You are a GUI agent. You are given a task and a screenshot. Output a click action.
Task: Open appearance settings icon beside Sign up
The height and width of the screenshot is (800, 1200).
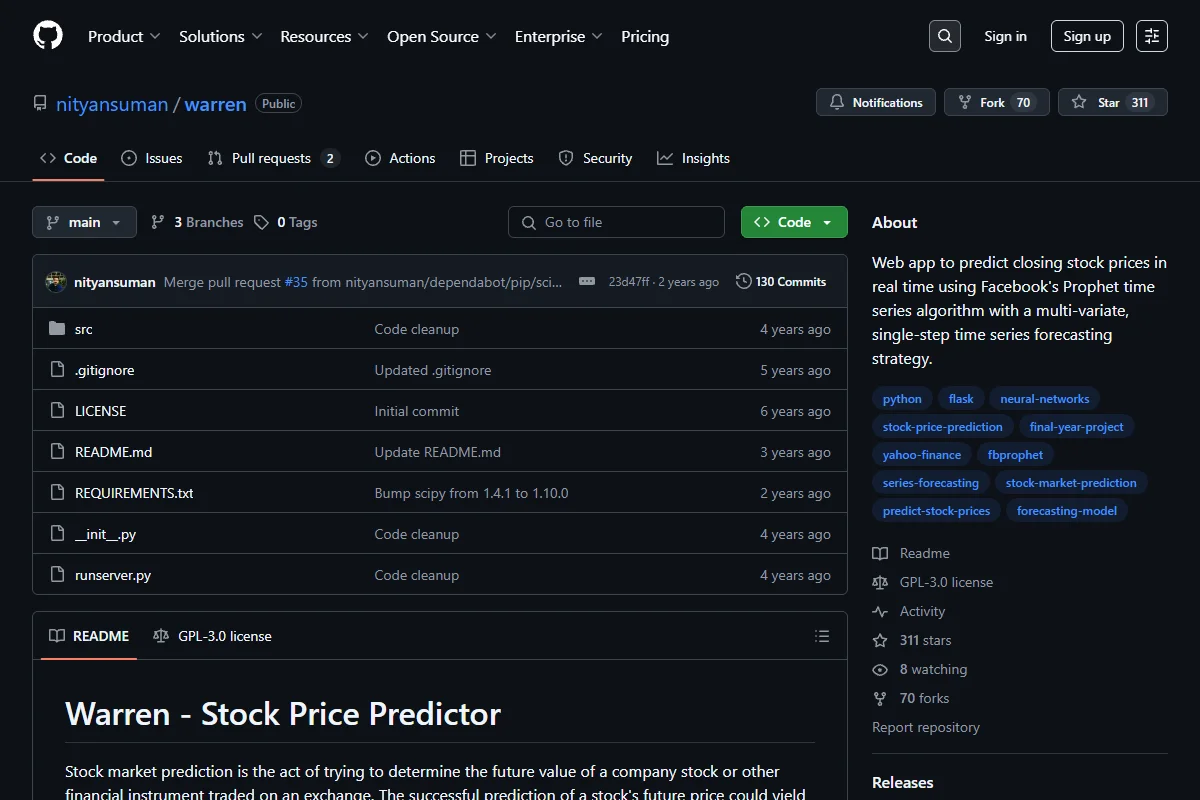pos(1152,36)
